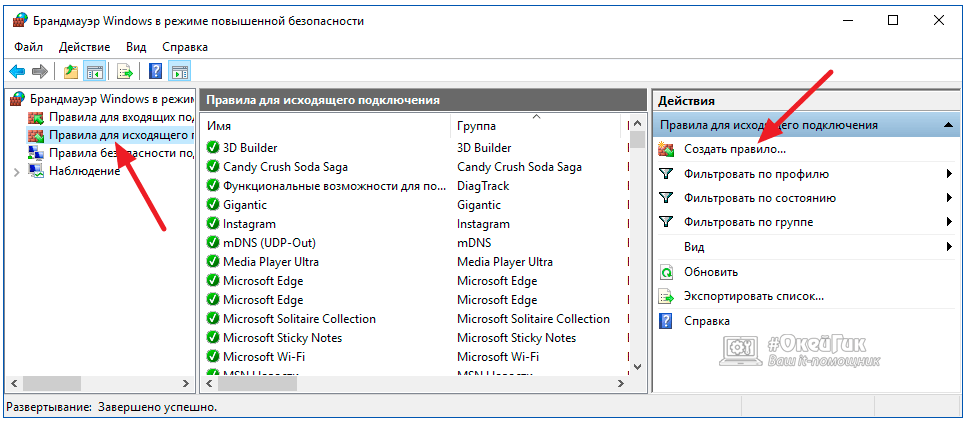Viewport: 966px width, 421px height.
Task: Click the green check icon beside Instagram
Action: [213, 224]
